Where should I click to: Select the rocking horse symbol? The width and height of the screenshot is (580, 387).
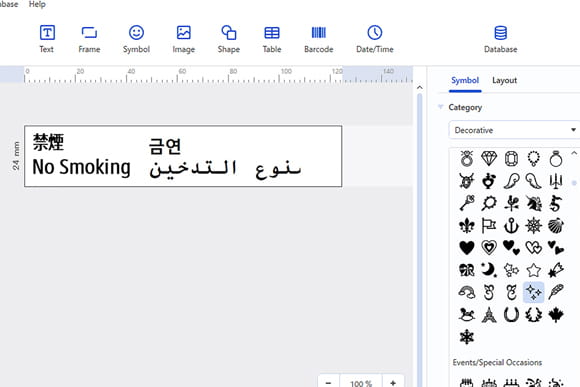pyautogui.click(x=466, y=315)
